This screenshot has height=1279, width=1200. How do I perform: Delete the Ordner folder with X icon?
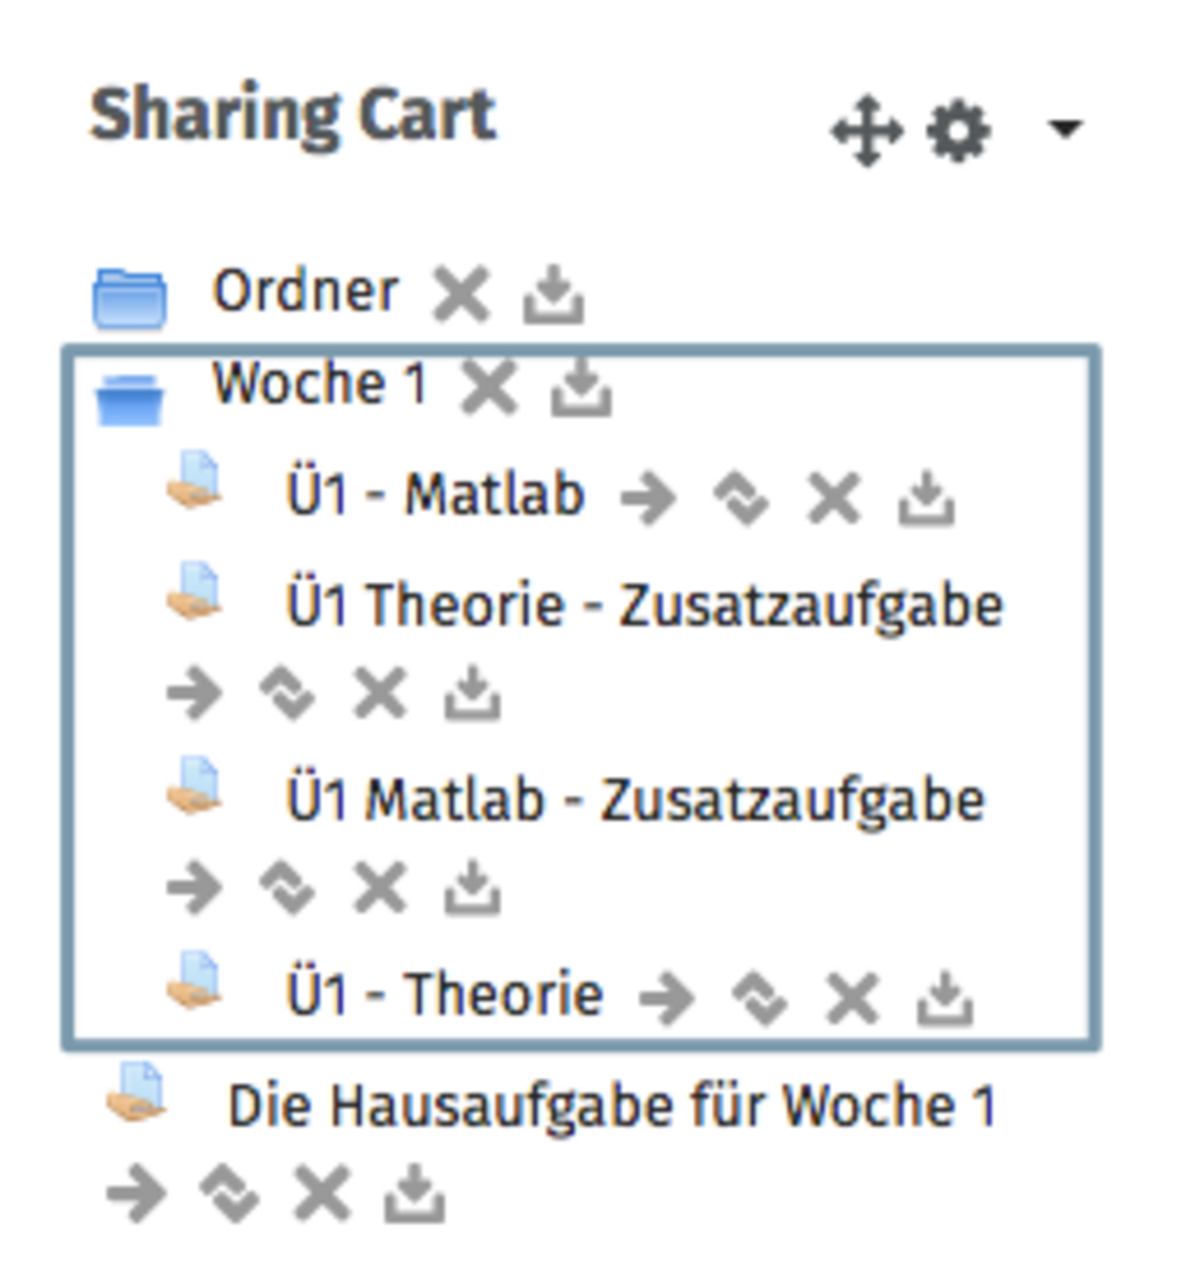pyautogui.click(x=461, y=296)
